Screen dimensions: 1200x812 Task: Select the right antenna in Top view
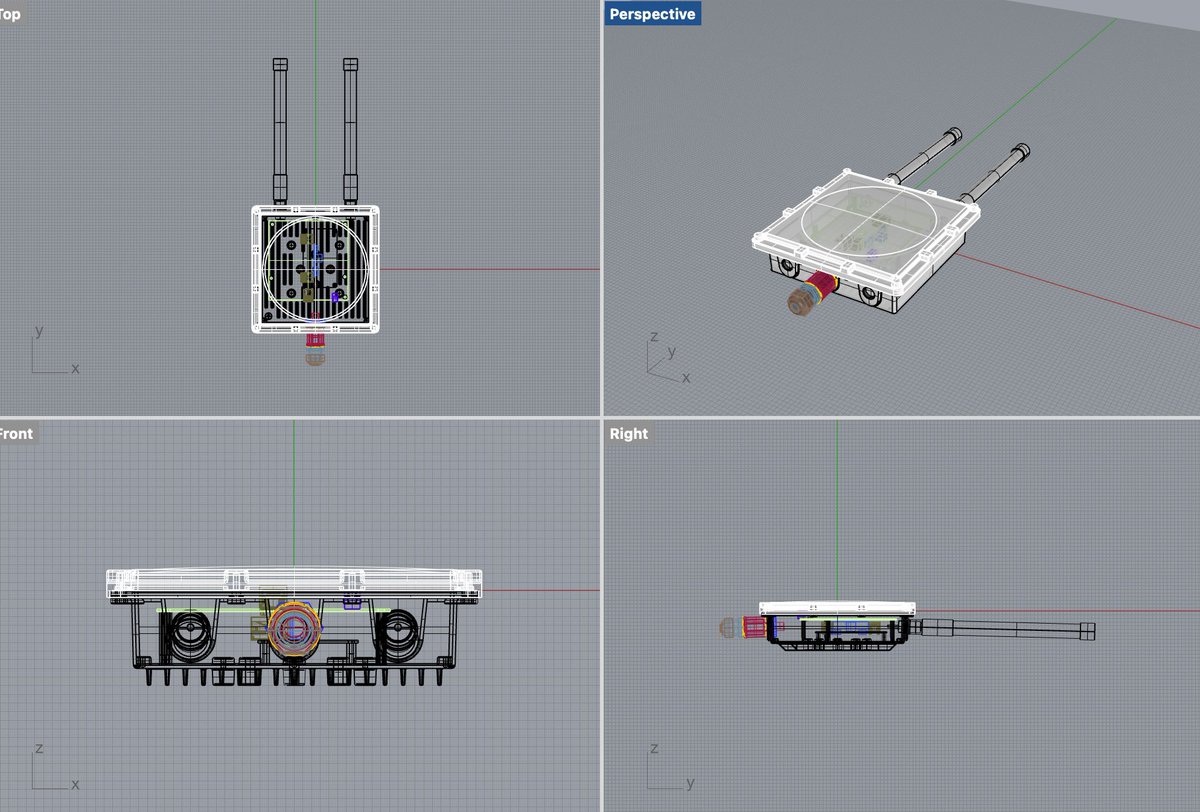point(350,130)
